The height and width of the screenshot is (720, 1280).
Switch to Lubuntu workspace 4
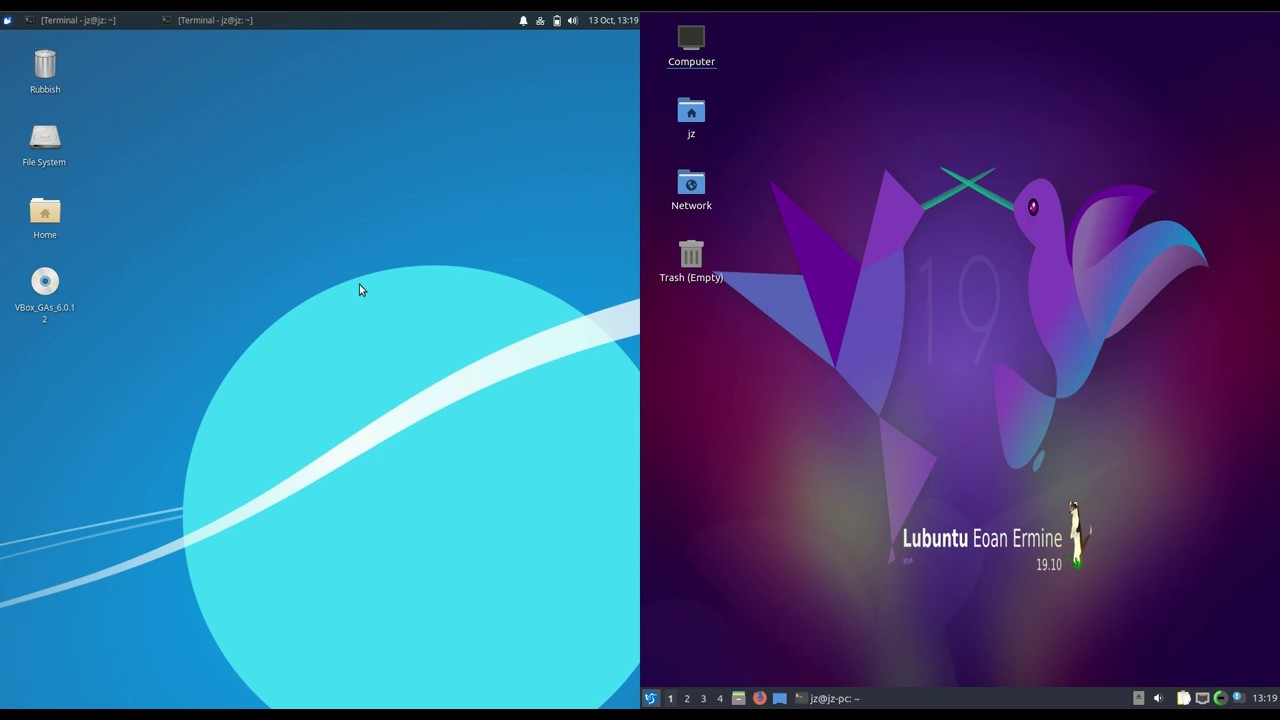coord(720,698)
